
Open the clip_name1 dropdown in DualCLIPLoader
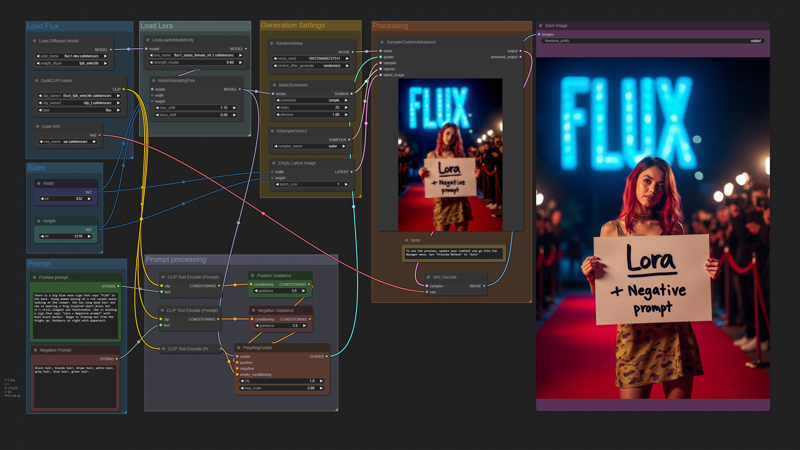click(79, 95)
